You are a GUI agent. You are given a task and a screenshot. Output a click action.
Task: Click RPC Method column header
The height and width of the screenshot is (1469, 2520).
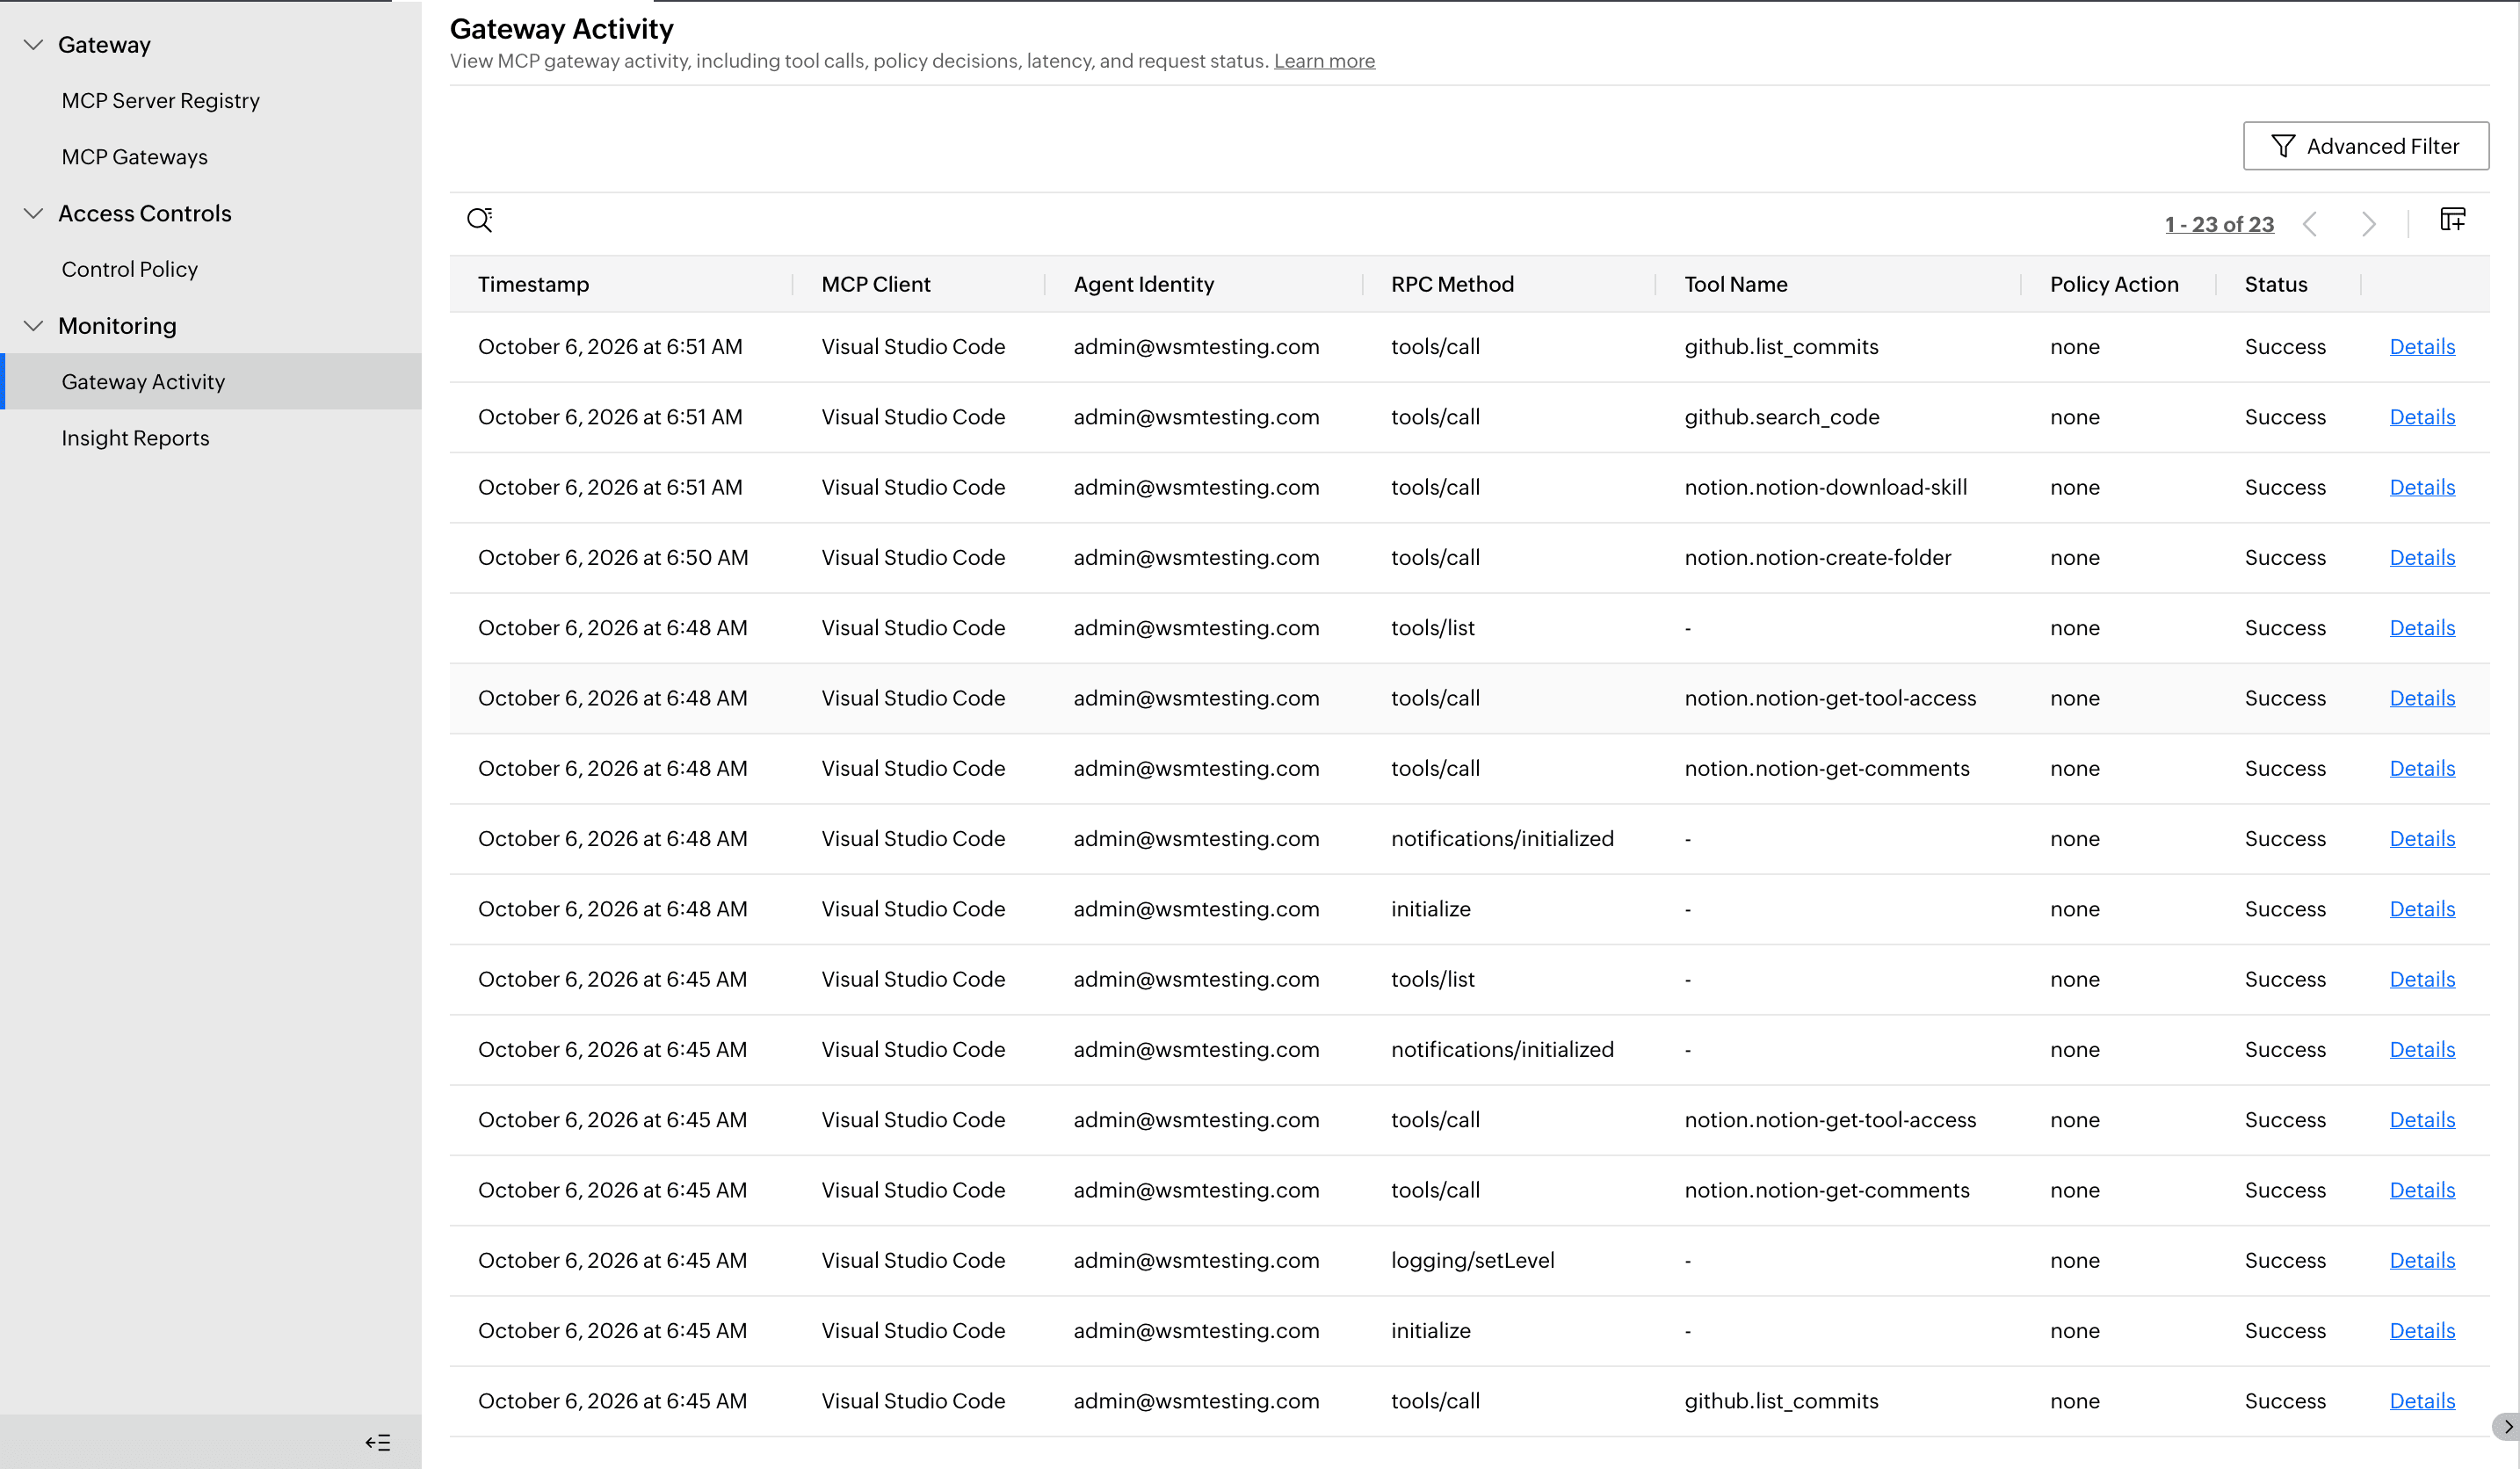[1452, 284]
